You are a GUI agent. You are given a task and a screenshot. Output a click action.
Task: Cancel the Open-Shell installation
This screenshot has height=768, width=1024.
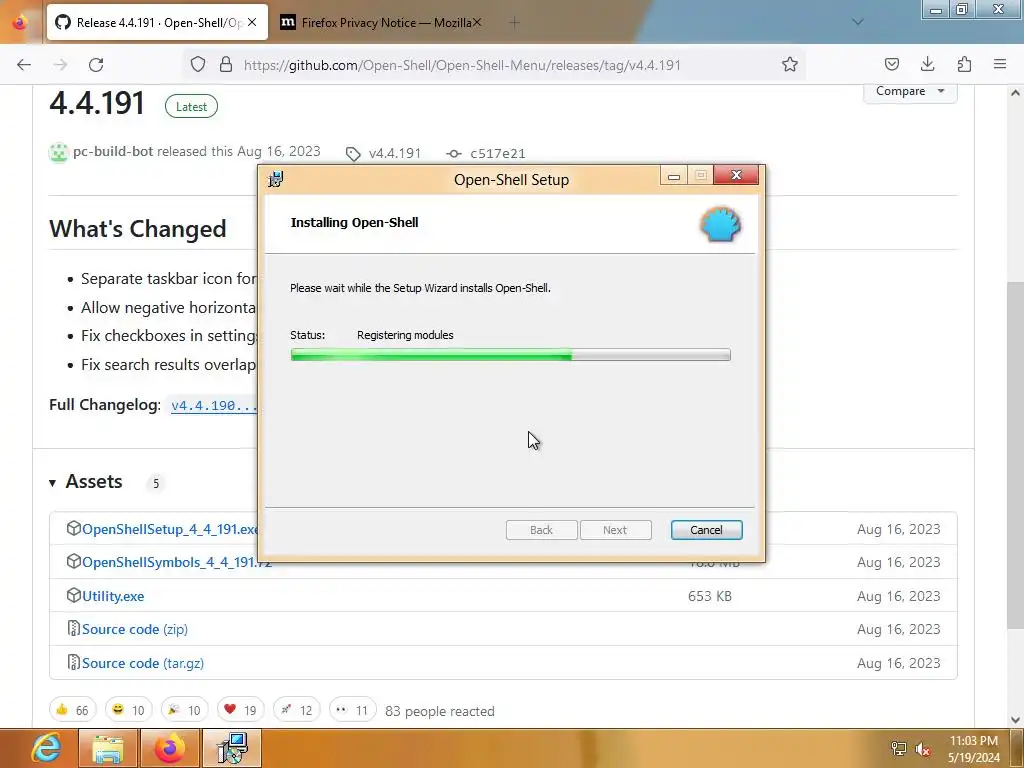[x=707, y=530]
